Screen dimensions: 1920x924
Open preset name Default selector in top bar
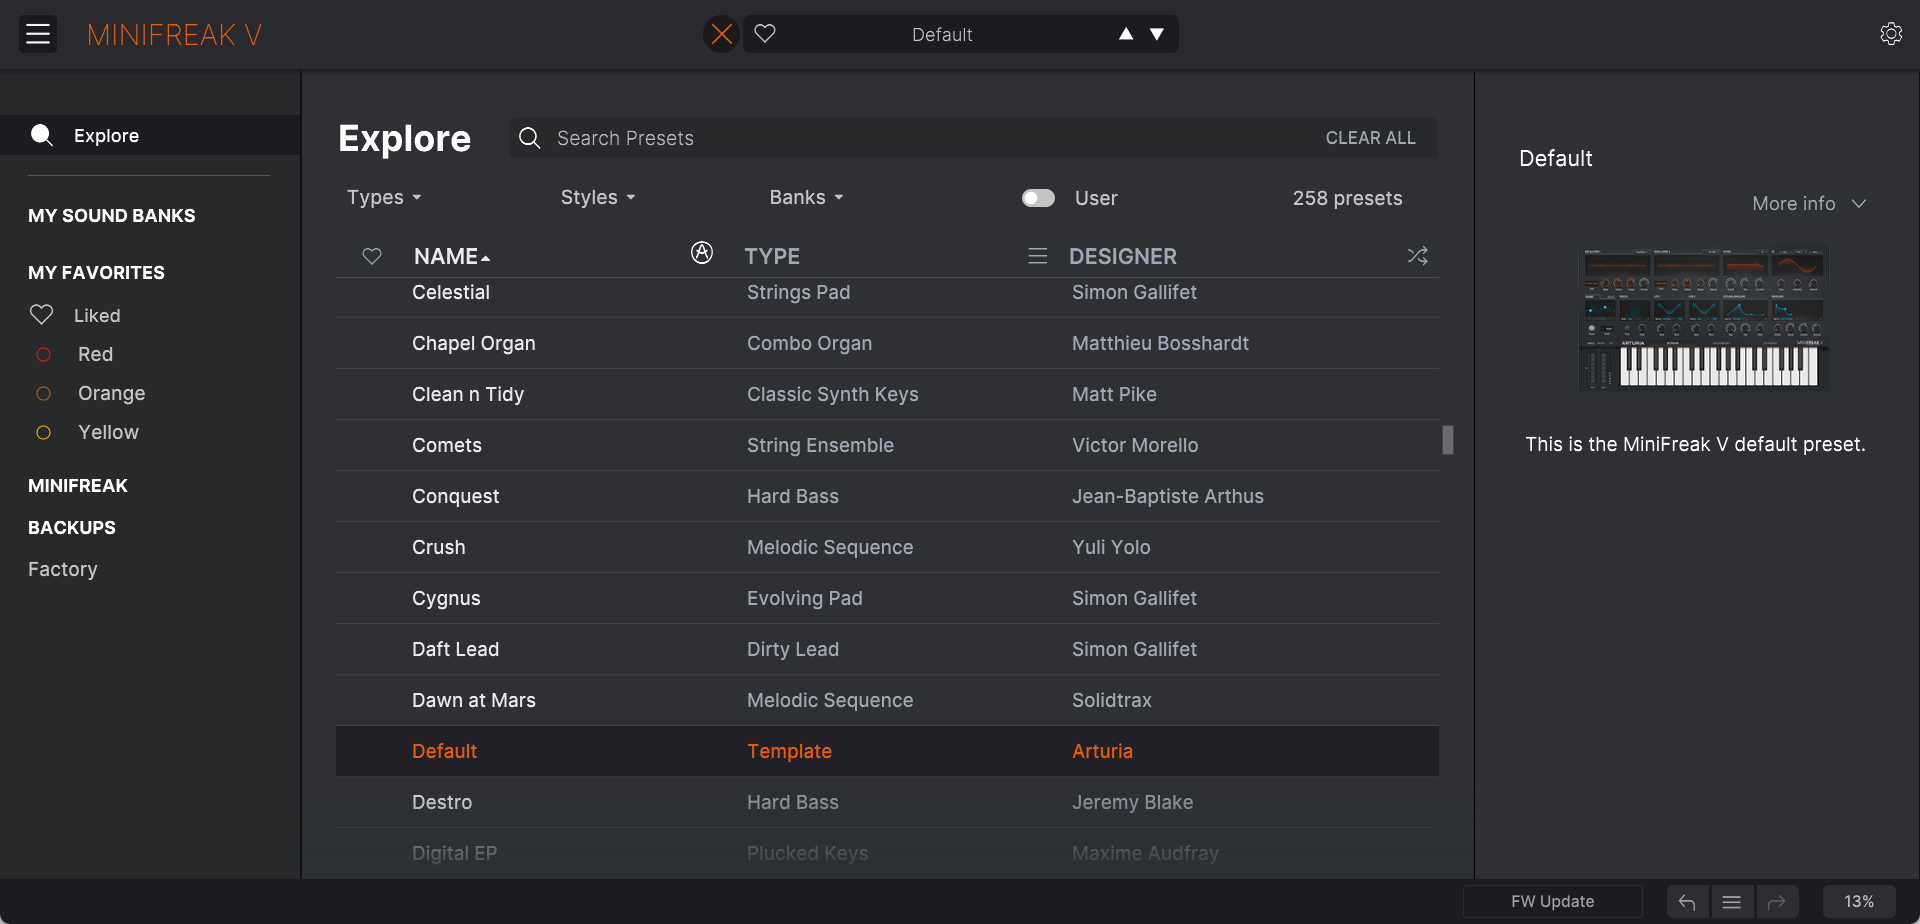click(942, 34)
